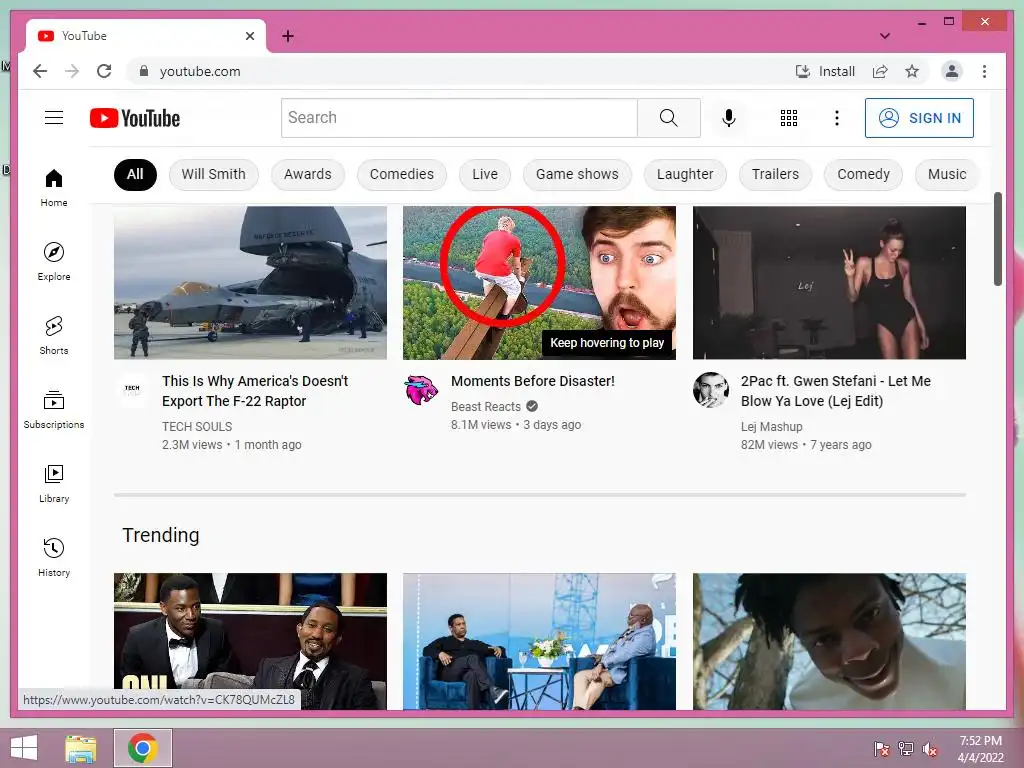Select the All filter chip

click(135, 174)
